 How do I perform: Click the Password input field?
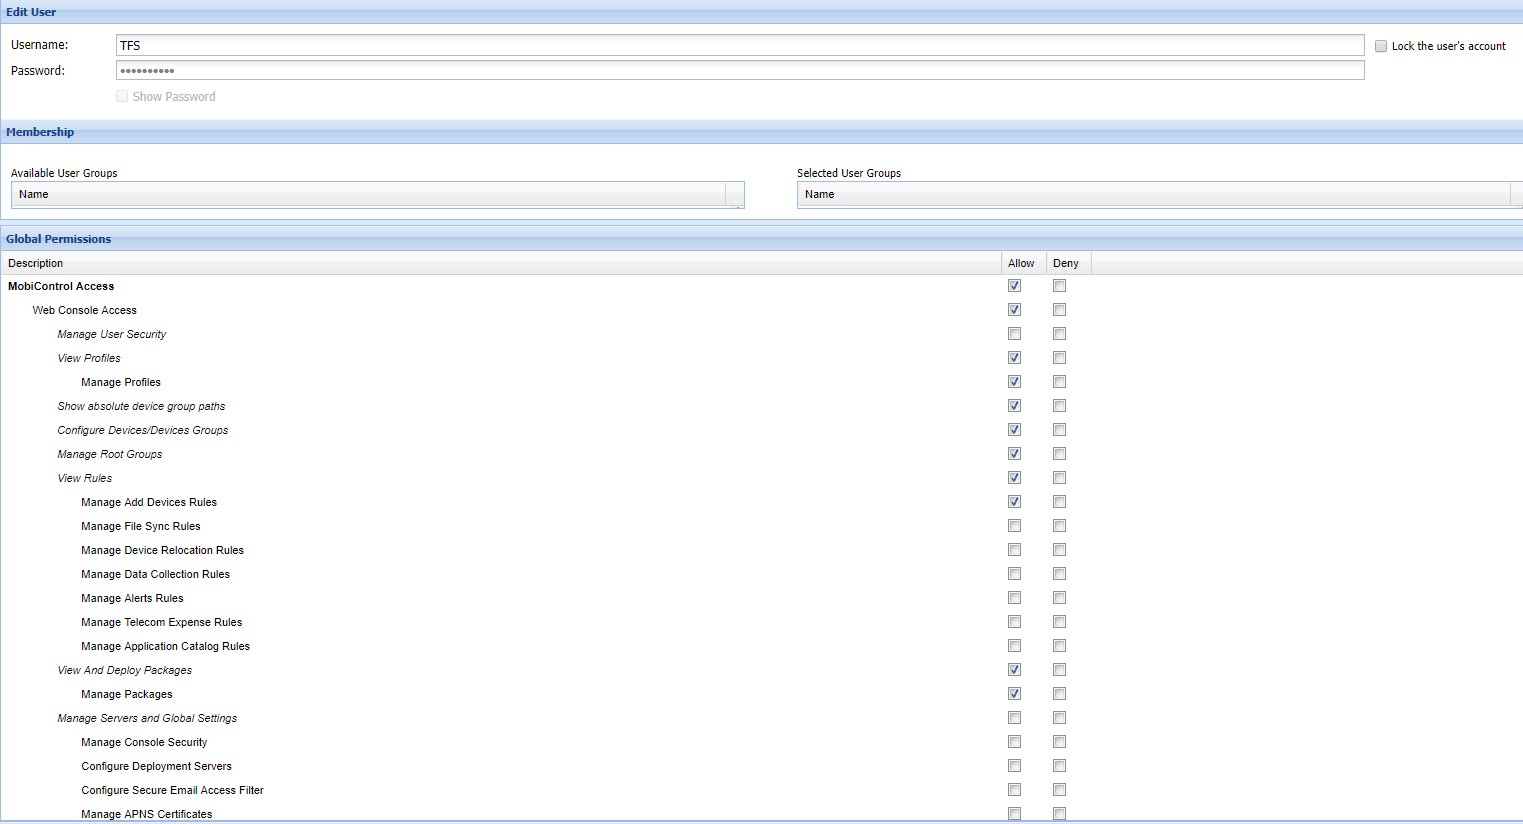[740, 70]
